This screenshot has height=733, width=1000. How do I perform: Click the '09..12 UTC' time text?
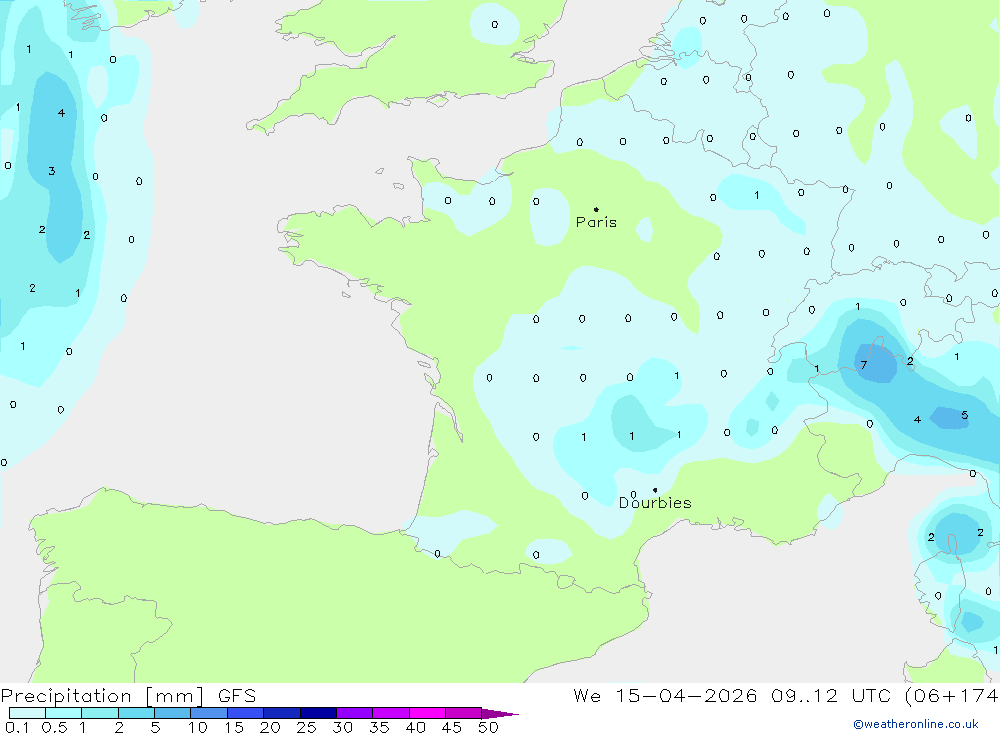[830, 696]
